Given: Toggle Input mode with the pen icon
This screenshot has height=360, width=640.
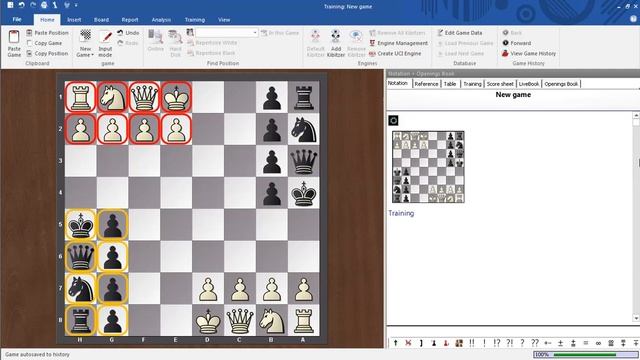Looking at the screenshot, I should tap(105, 37).
